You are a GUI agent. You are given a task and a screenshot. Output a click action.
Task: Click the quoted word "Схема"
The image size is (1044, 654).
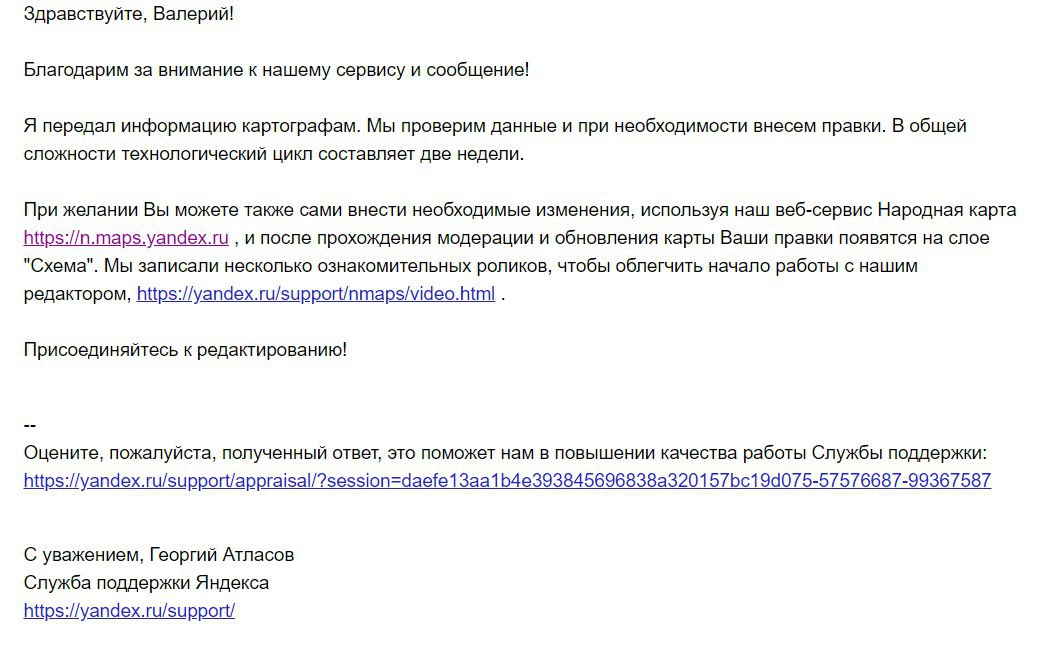click(x=59, y=266)
